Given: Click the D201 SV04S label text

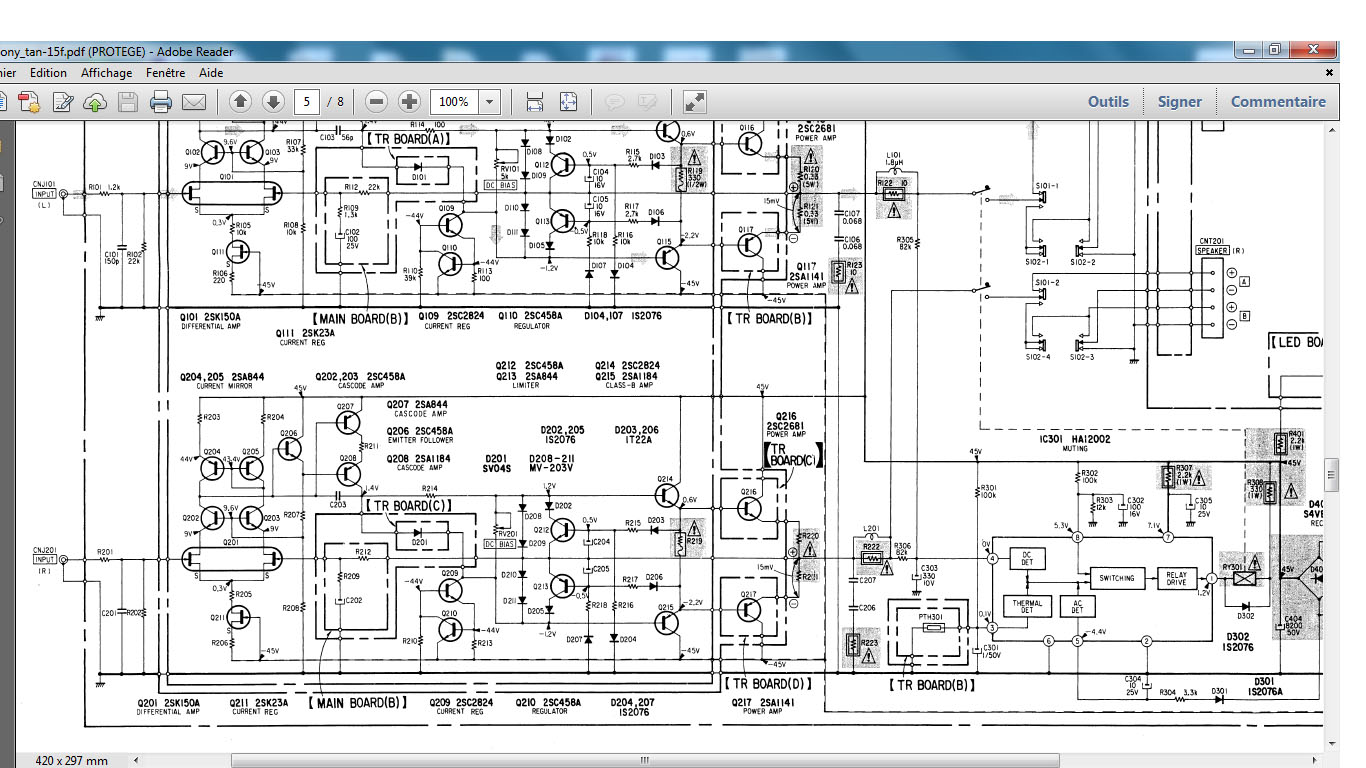Looking at the screenshot, I should click(x=497, y=462).
